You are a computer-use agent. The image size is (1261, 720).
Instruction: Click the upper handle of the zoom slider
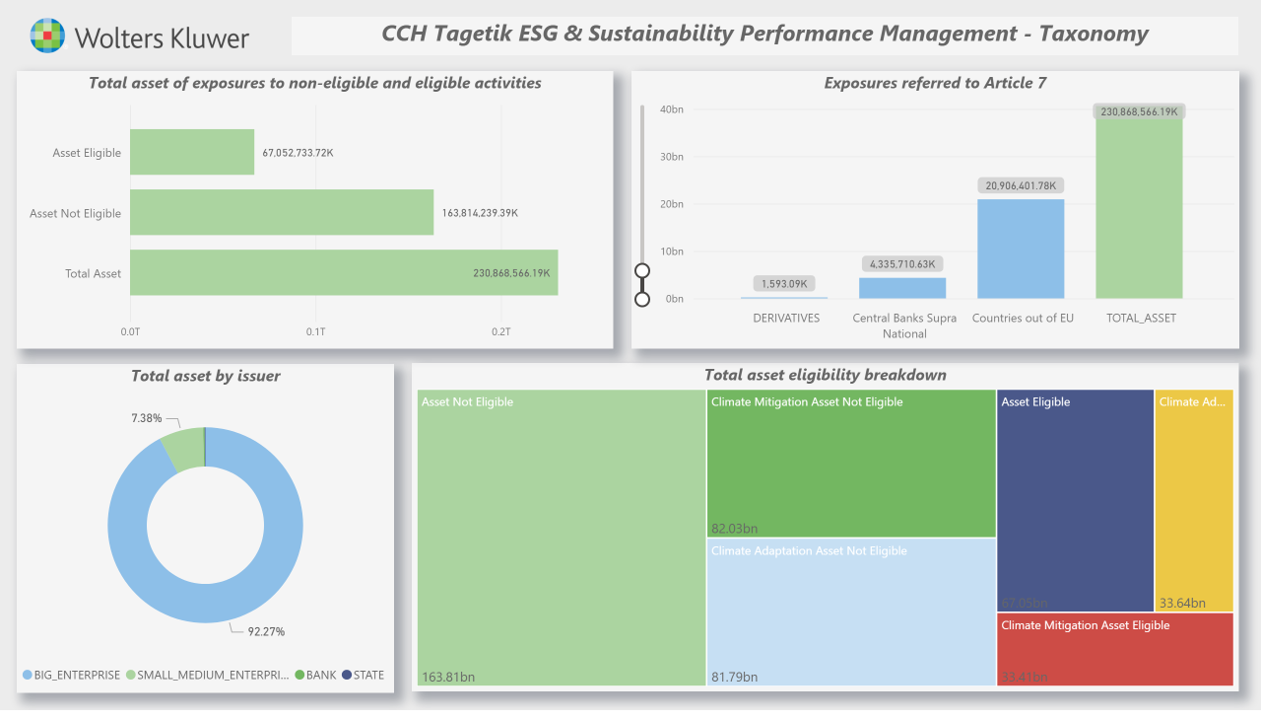(642, 271)
